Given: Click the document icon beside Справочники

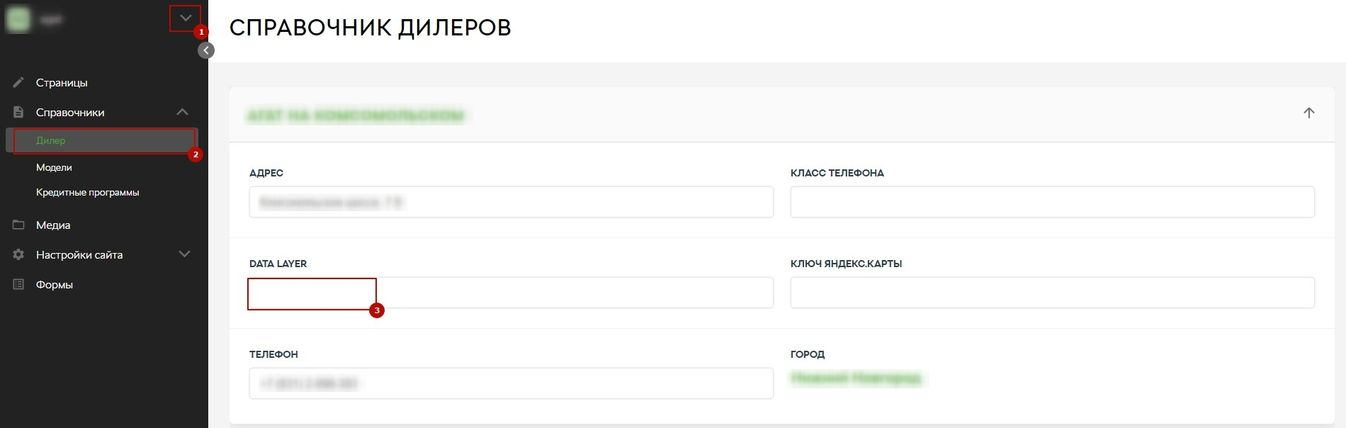Looking at the screenshot, I should pos(18,112).
